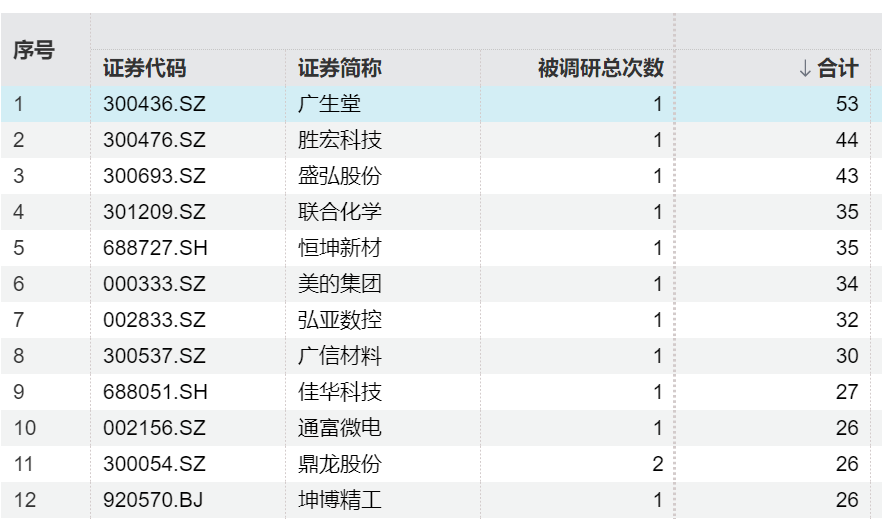Select stock code 688051.SH

[x=155, y=392]
